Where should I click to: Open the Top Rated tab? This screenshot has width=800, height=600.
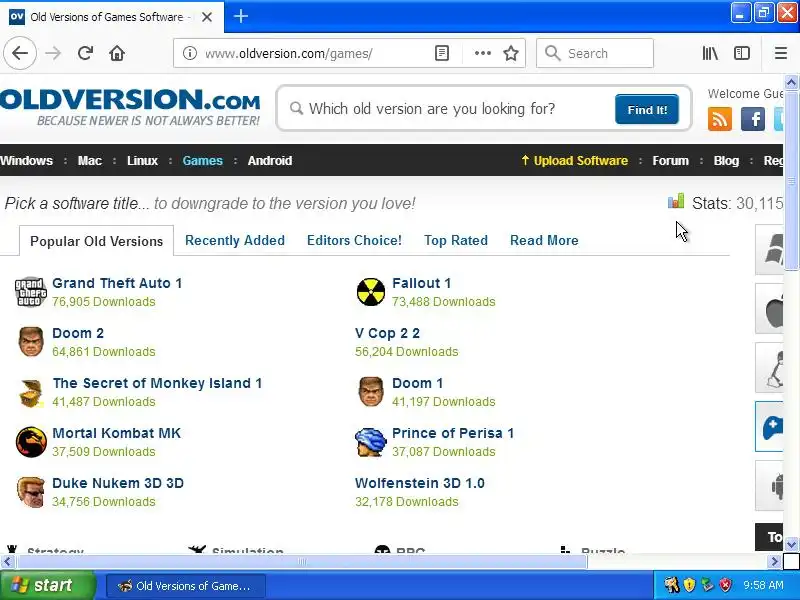456,240
